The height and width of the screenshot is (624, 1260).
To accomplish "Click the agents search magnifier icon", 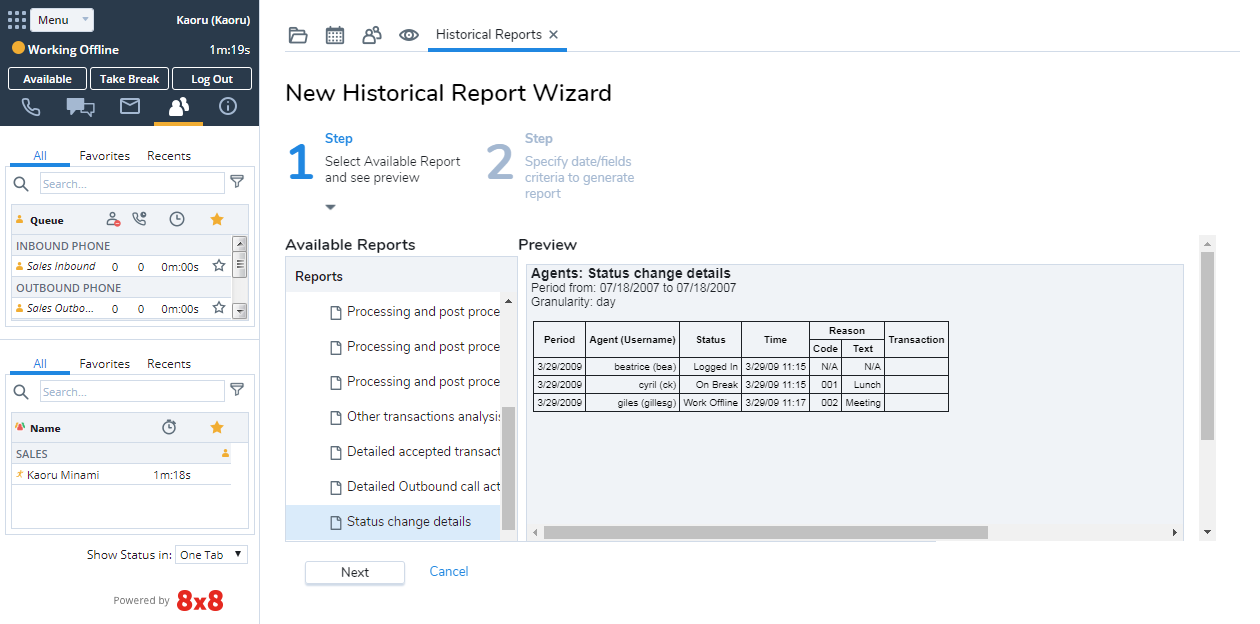I will tap(21, 391).
